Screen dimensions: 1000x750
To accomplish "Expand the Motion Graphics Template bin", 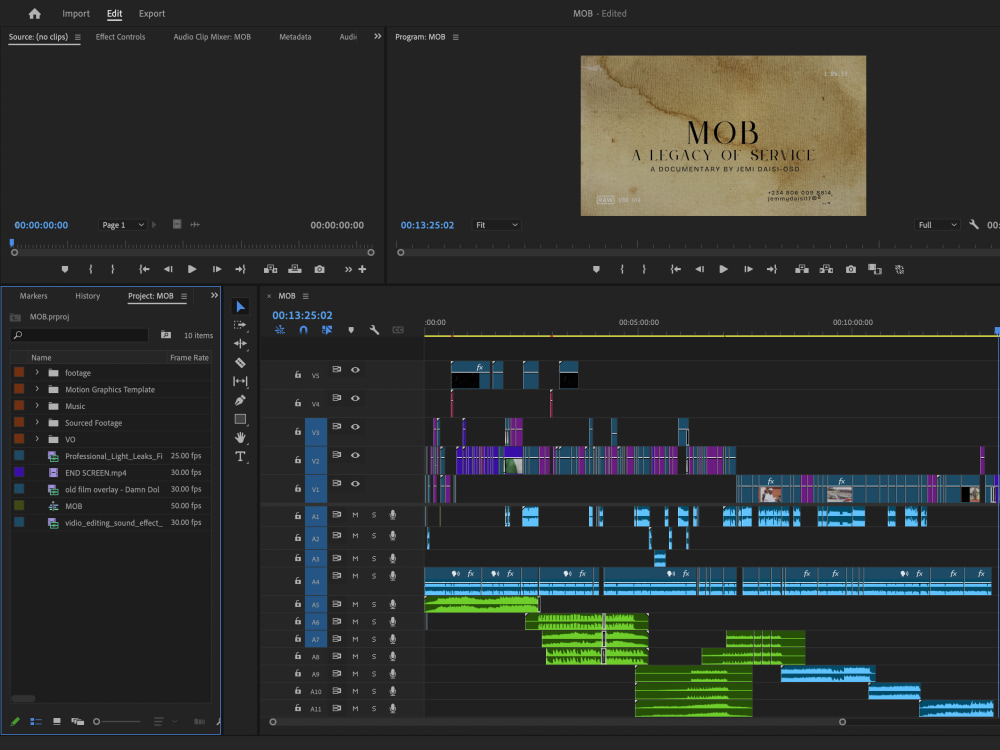I will coord(37,389).
